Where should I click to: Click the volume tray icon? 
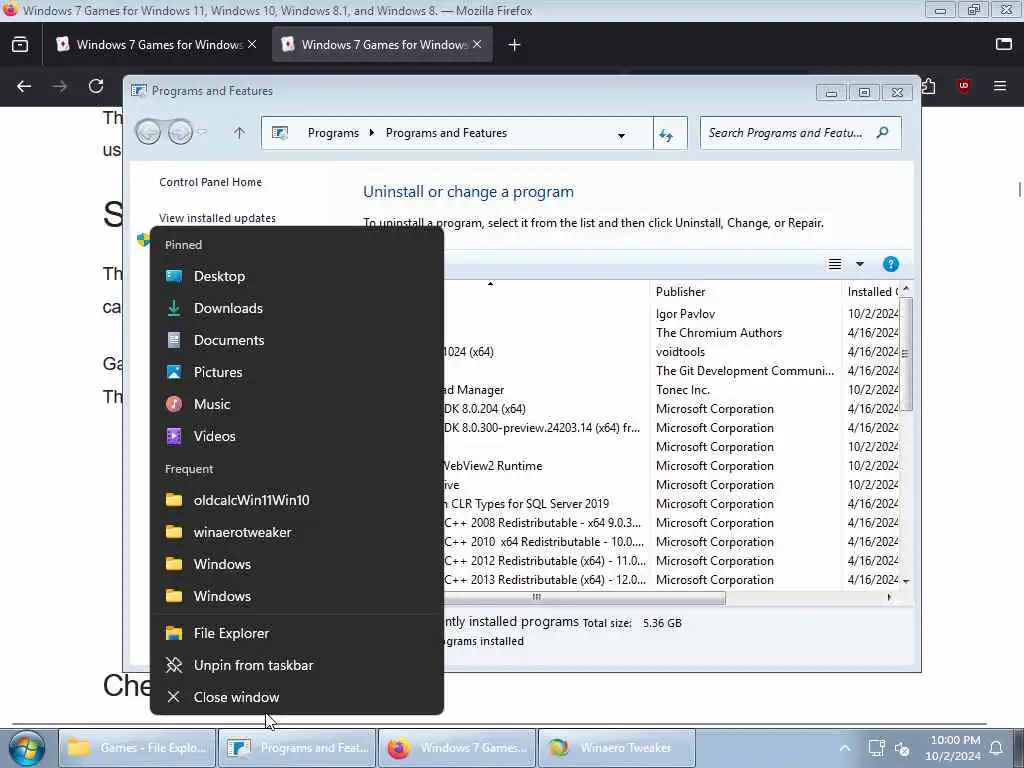903,749
